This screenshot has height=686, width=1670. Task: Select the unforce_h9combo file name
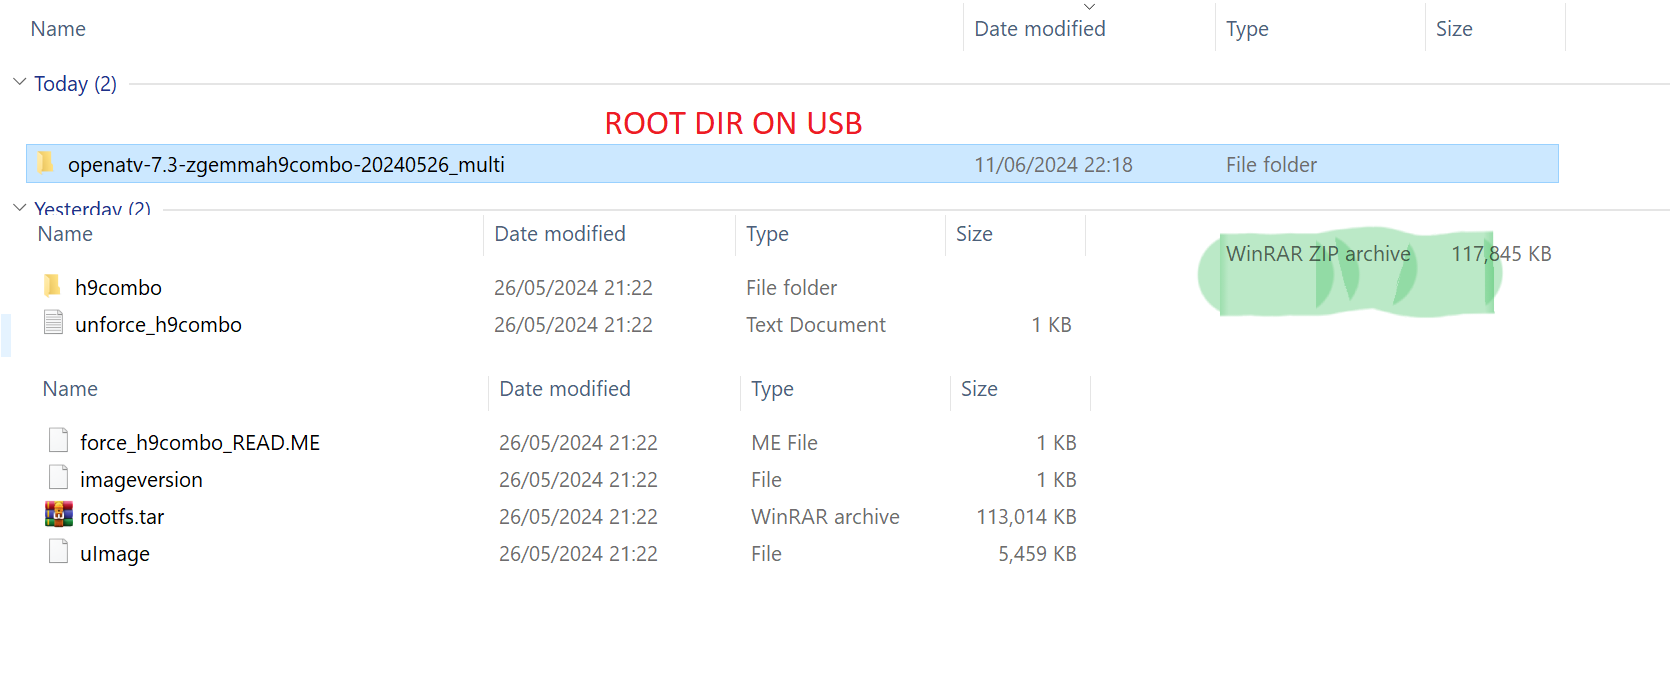158,325
